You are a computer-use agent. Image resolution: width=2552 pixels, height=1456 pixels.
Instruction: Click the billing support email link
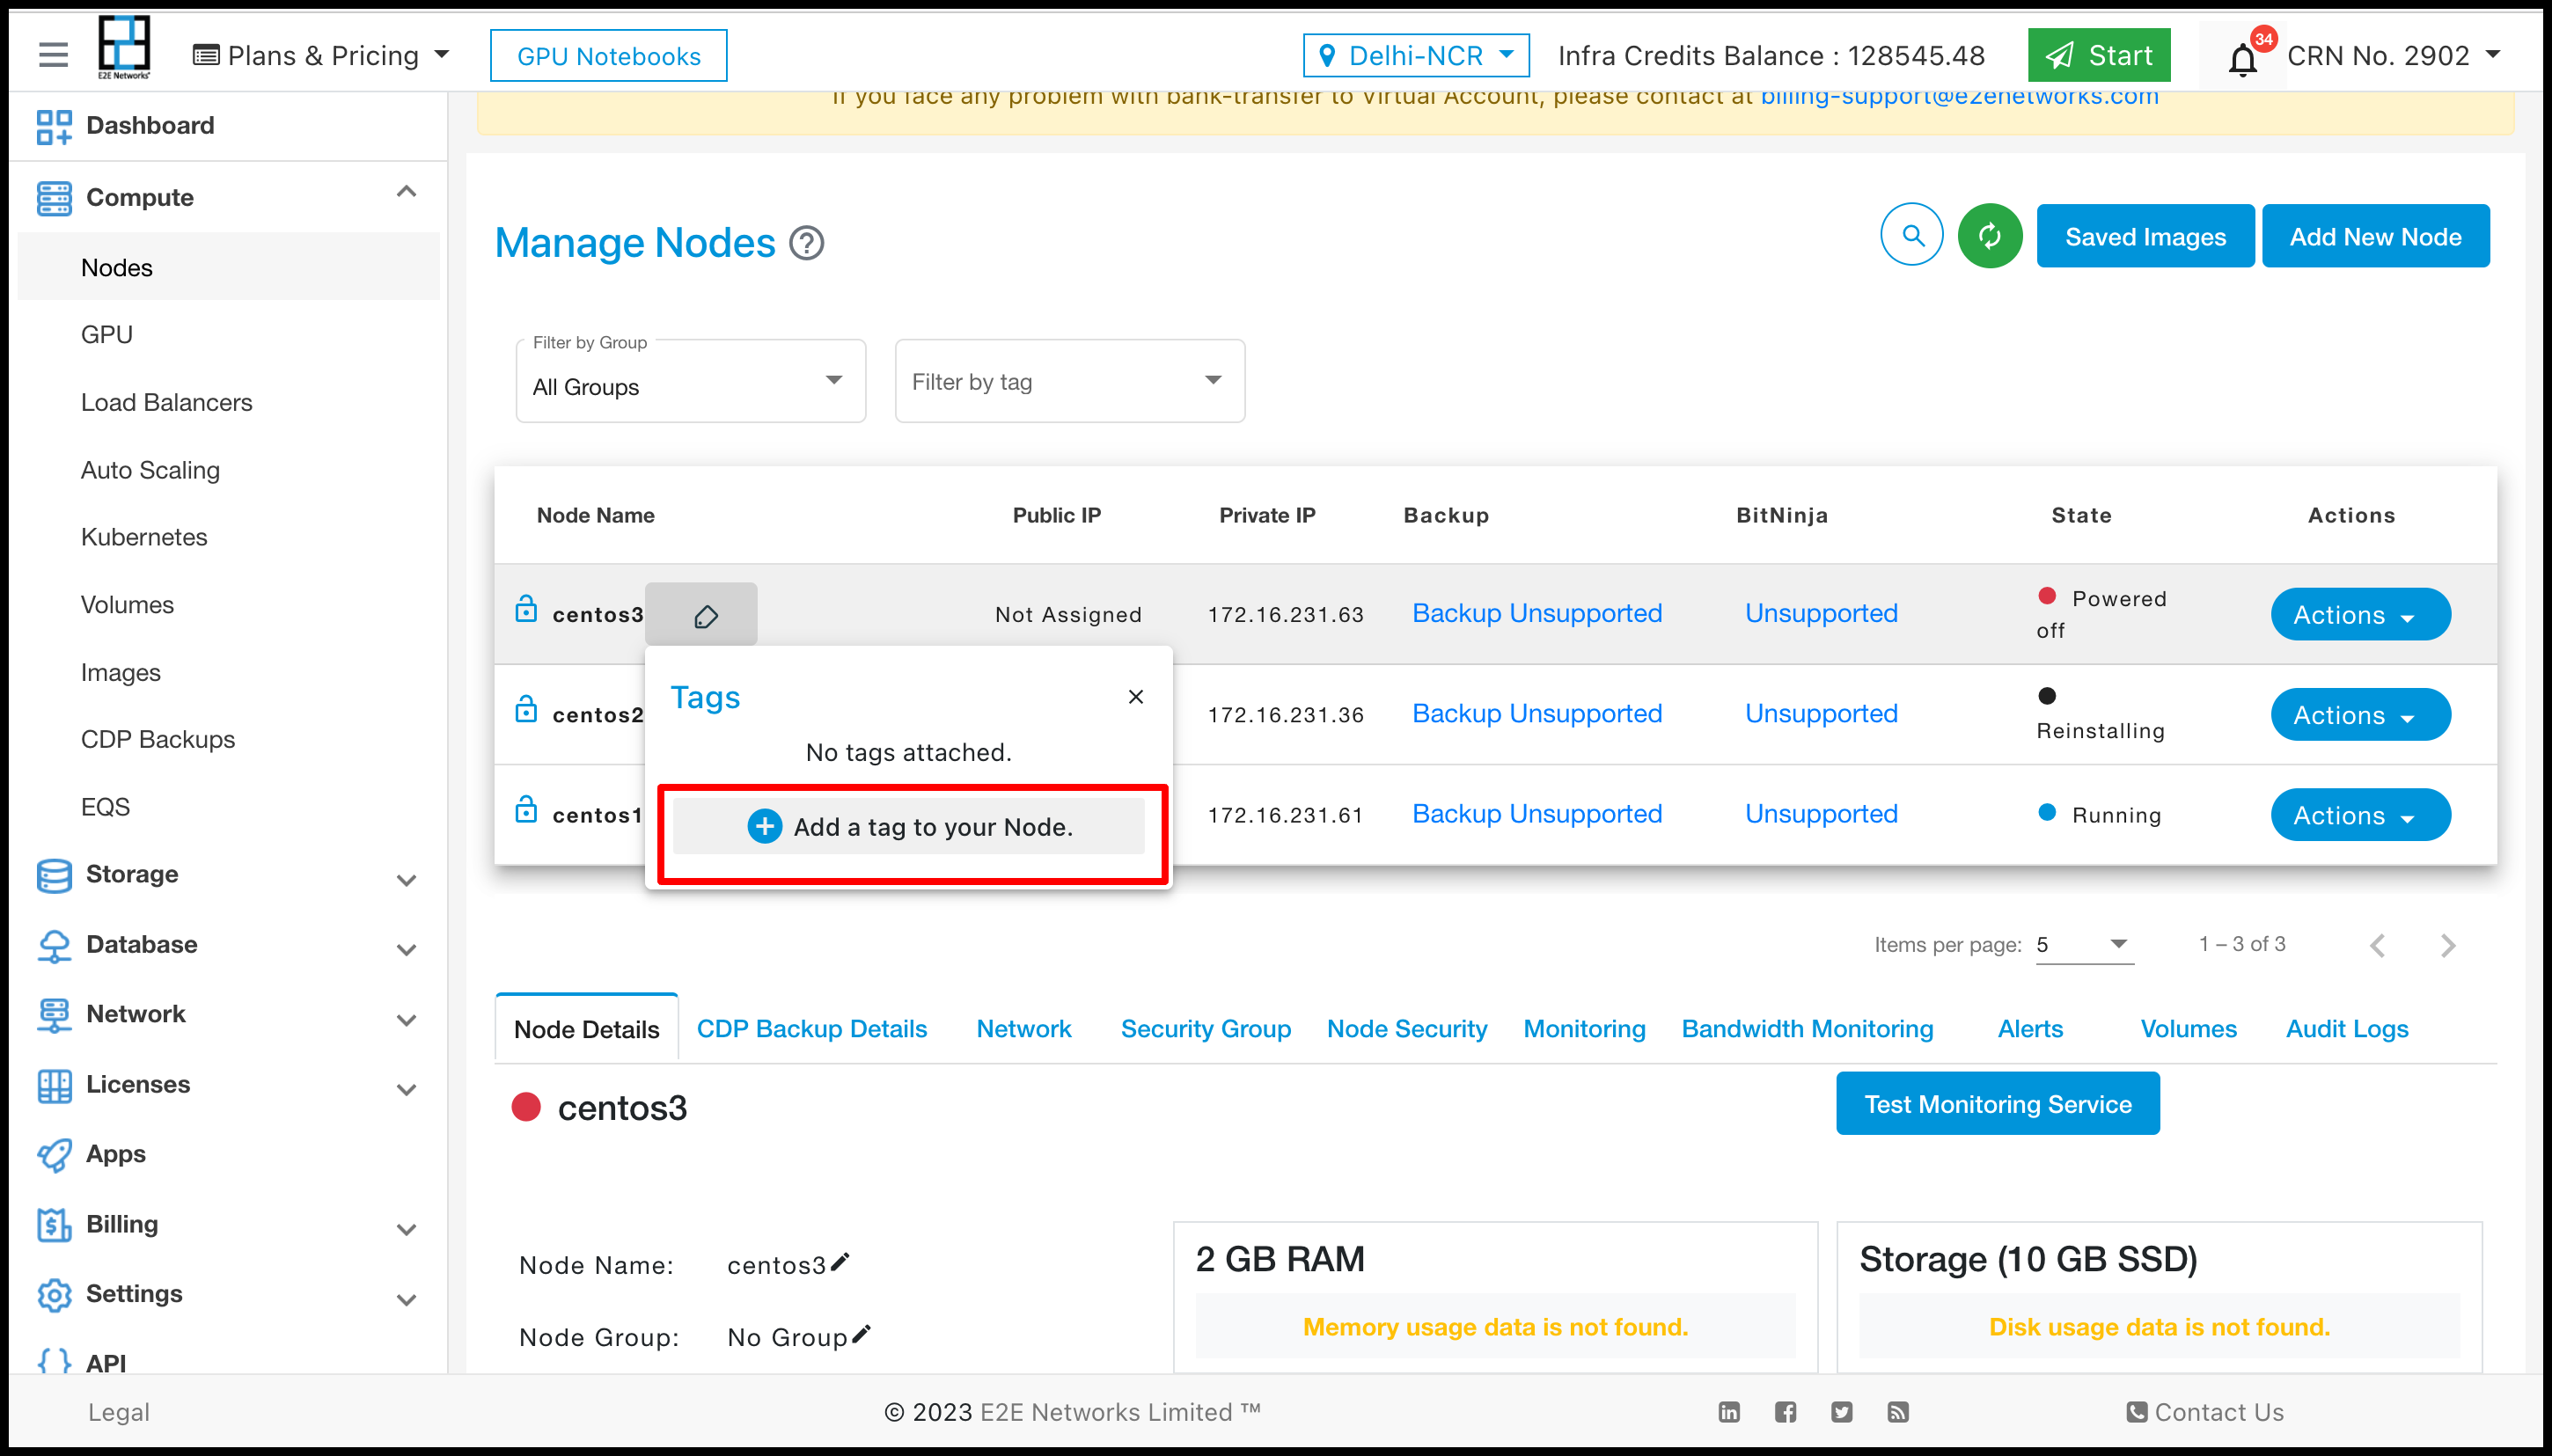pyautogui.click(x=1960, y=97)
